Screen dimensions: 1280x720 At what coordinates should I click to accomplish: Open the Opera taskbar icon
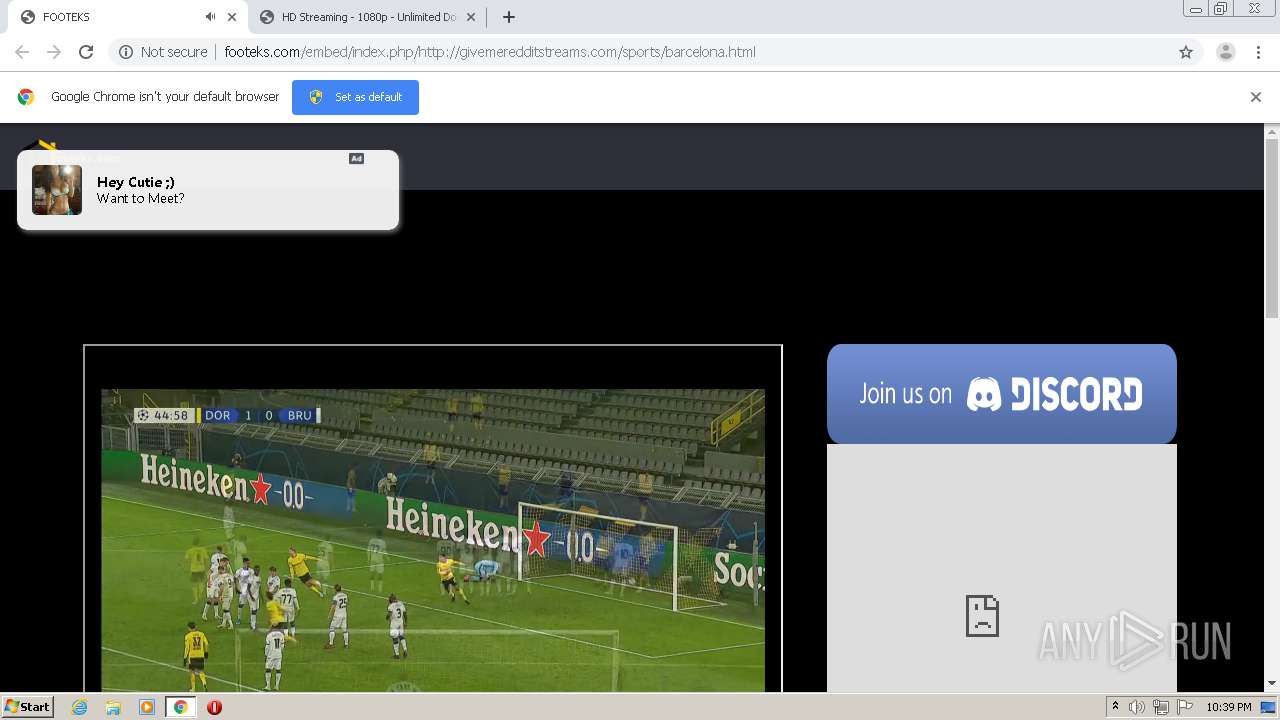(x=214, y=707)
